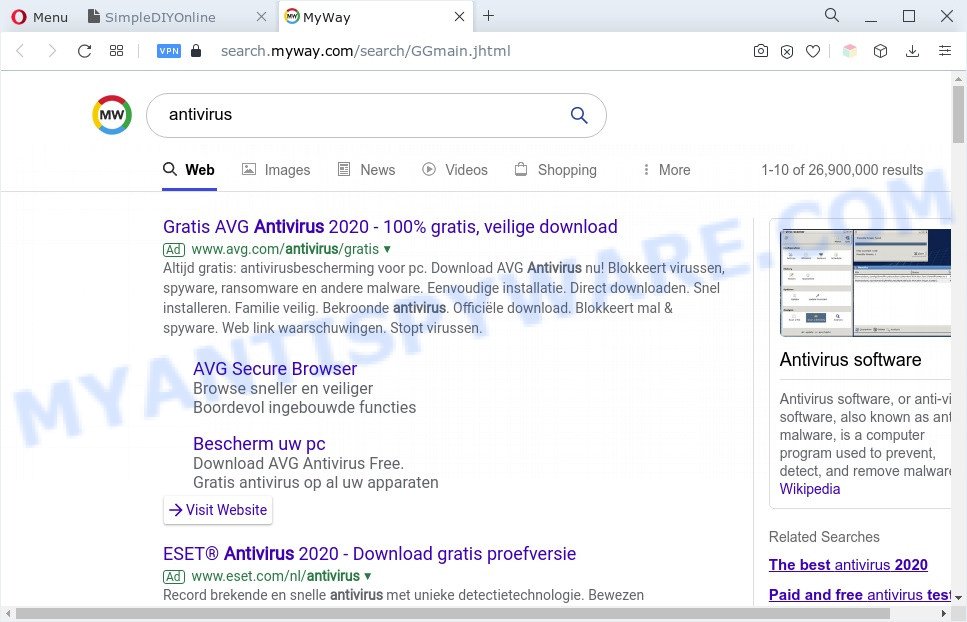Reload the current page

[84, 51]
